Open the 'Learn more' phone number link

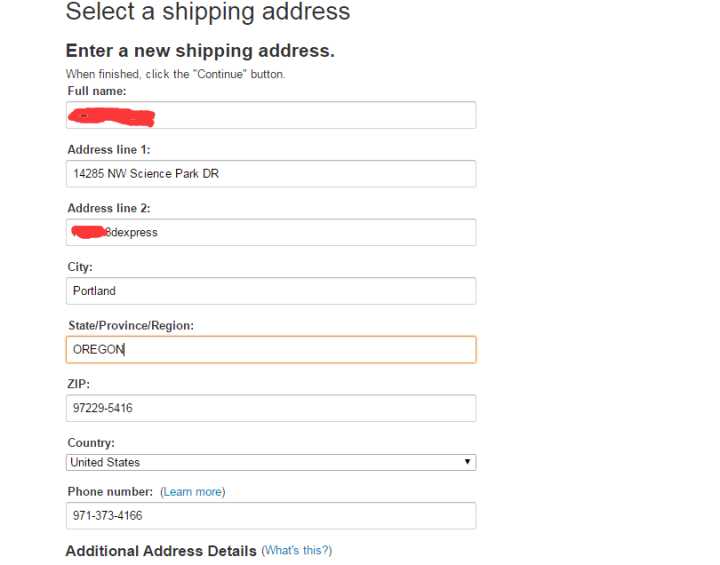point(193,492)
